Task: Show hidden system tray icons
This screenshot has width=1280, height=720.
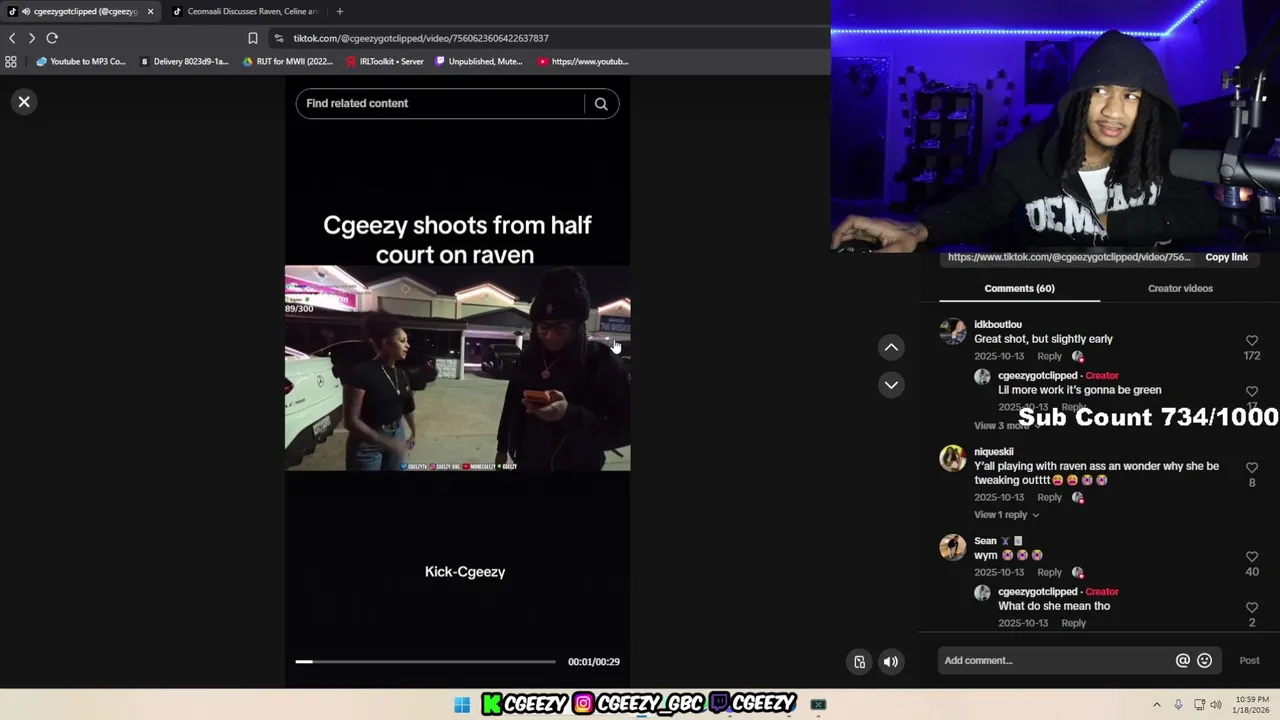Action: pos(1157,705)
